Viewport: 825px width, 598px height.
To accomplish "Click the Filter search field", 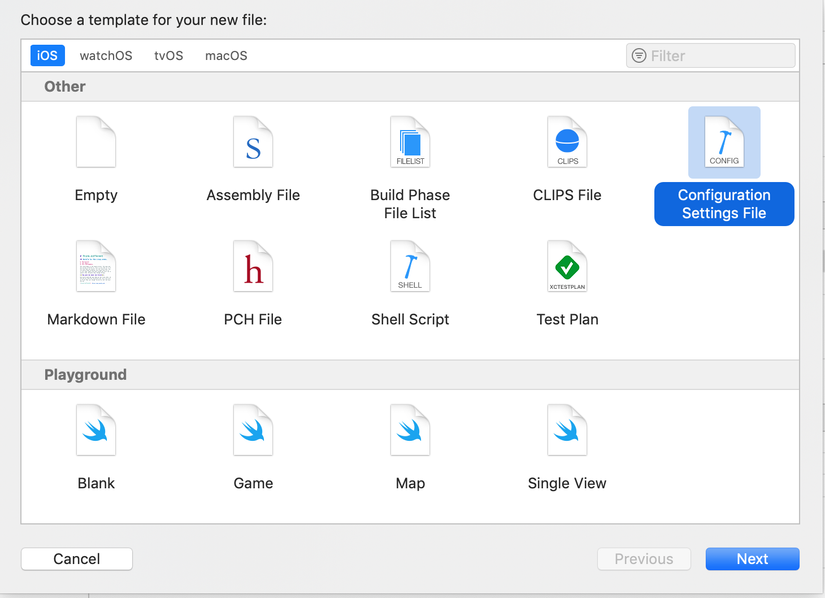I will pos(720,56).
